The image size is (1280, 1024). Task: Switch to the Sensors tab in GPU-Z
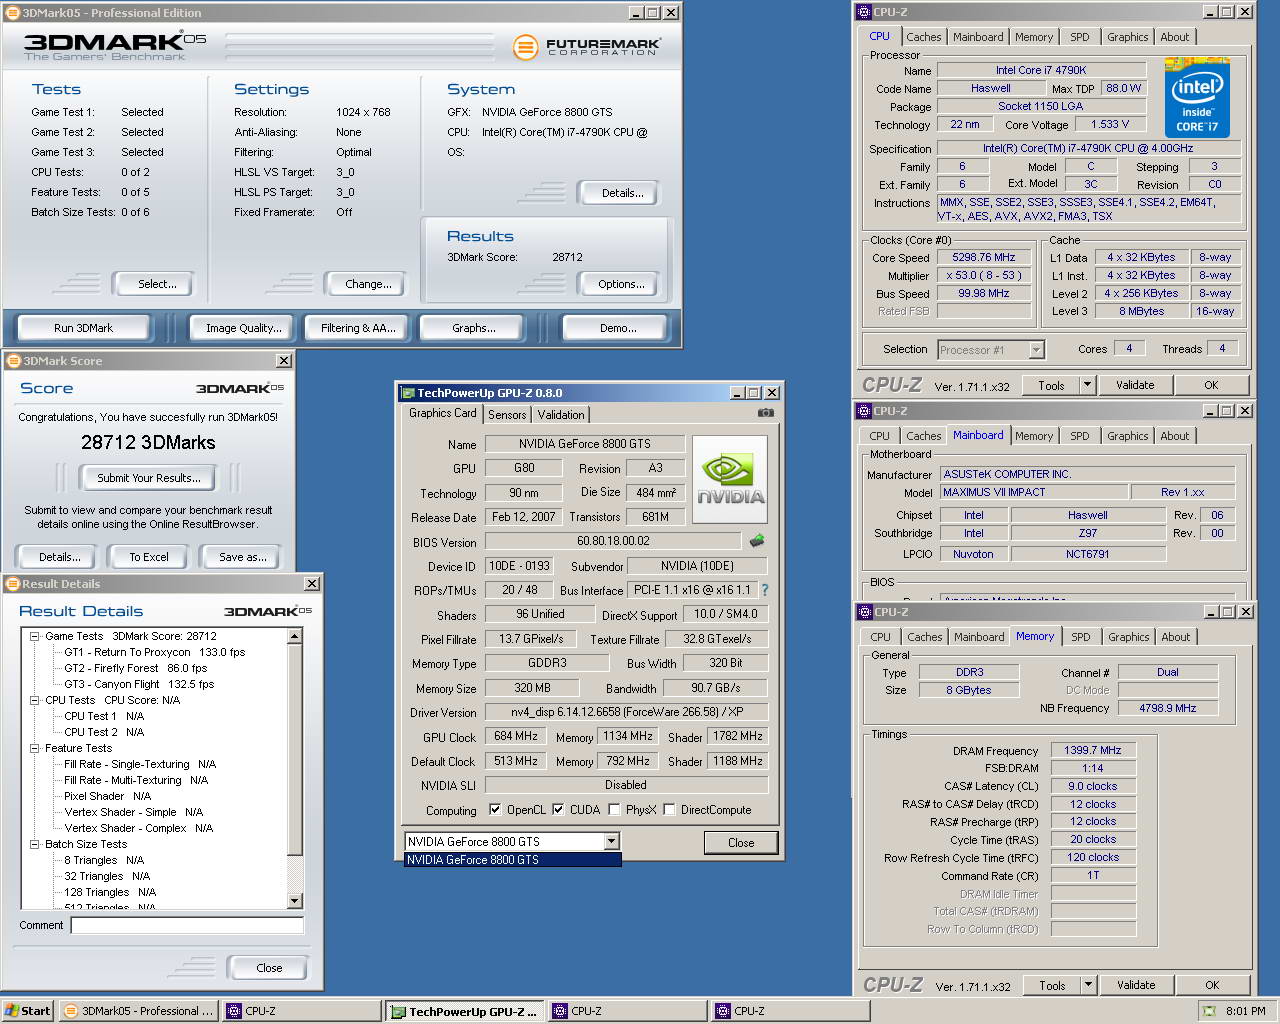507,415
